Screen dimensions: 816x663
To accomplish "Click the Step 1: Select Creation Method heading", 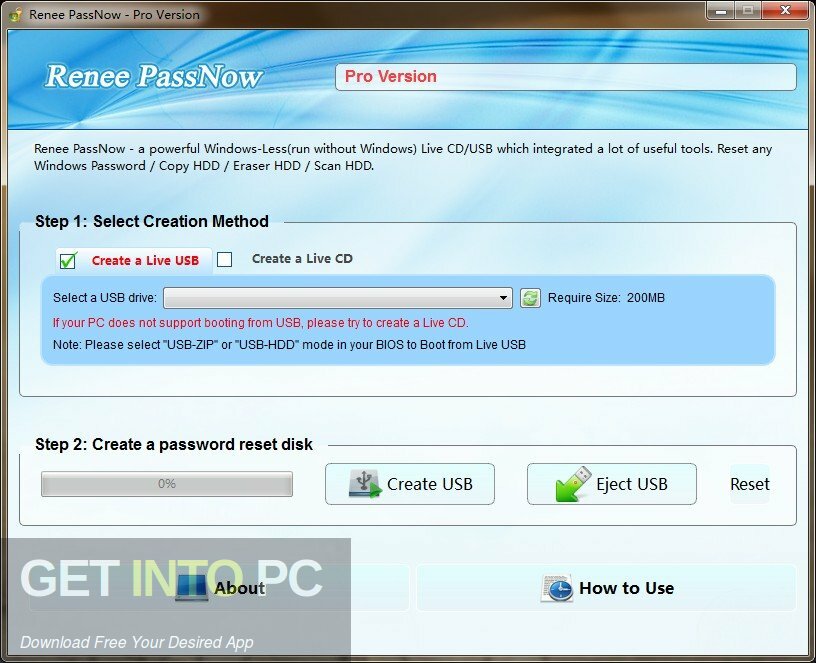I will (x=152, y=221).
